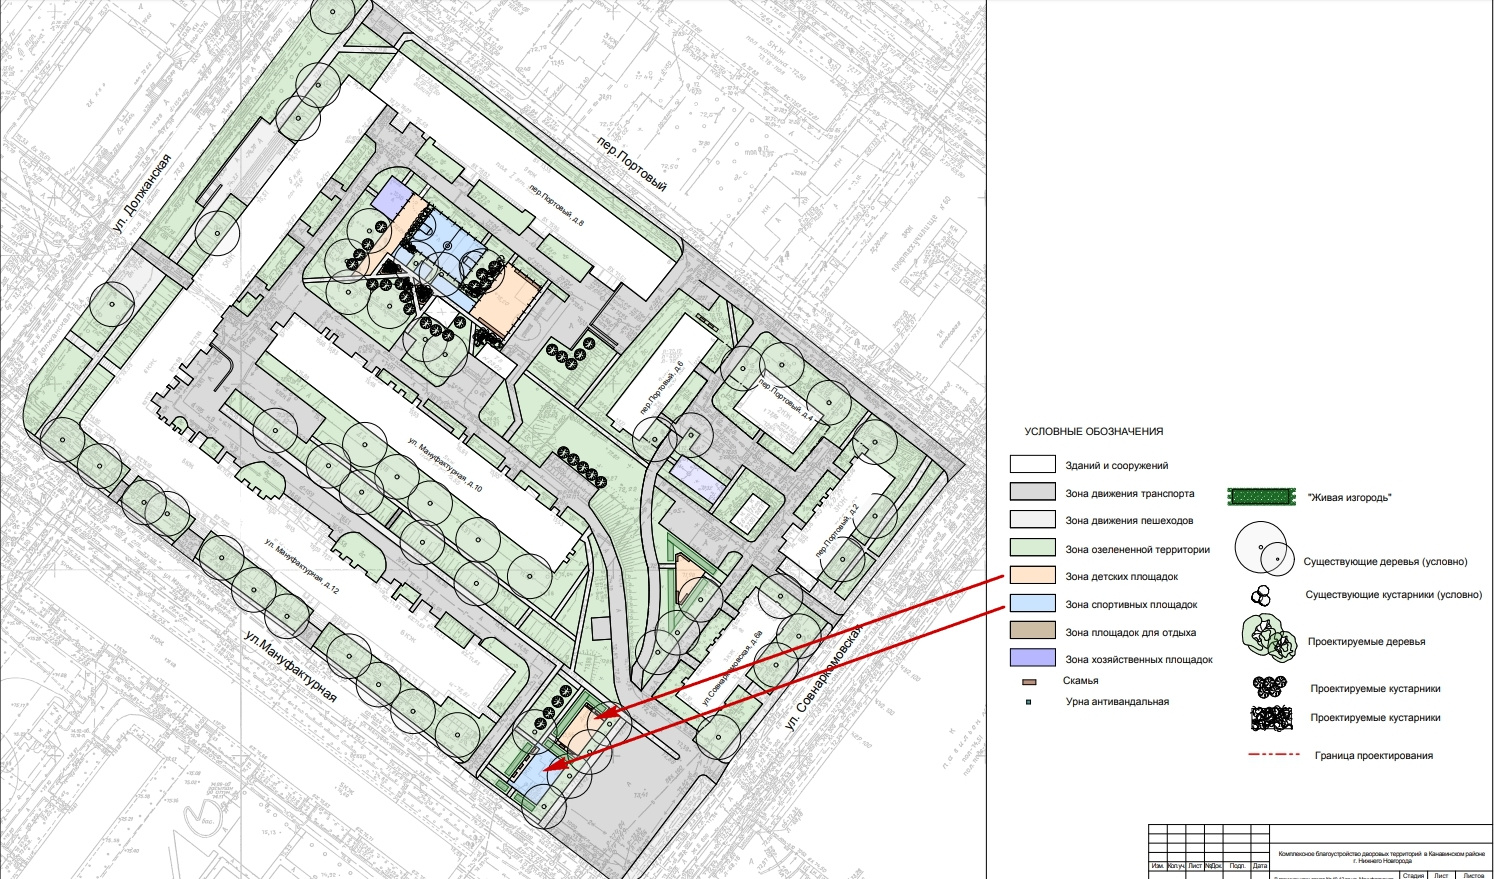Image resolution: width=1494 pixels, height=879 pixels.
Task: Click the Изм. cell in title block
Action: coord(1157,866)
